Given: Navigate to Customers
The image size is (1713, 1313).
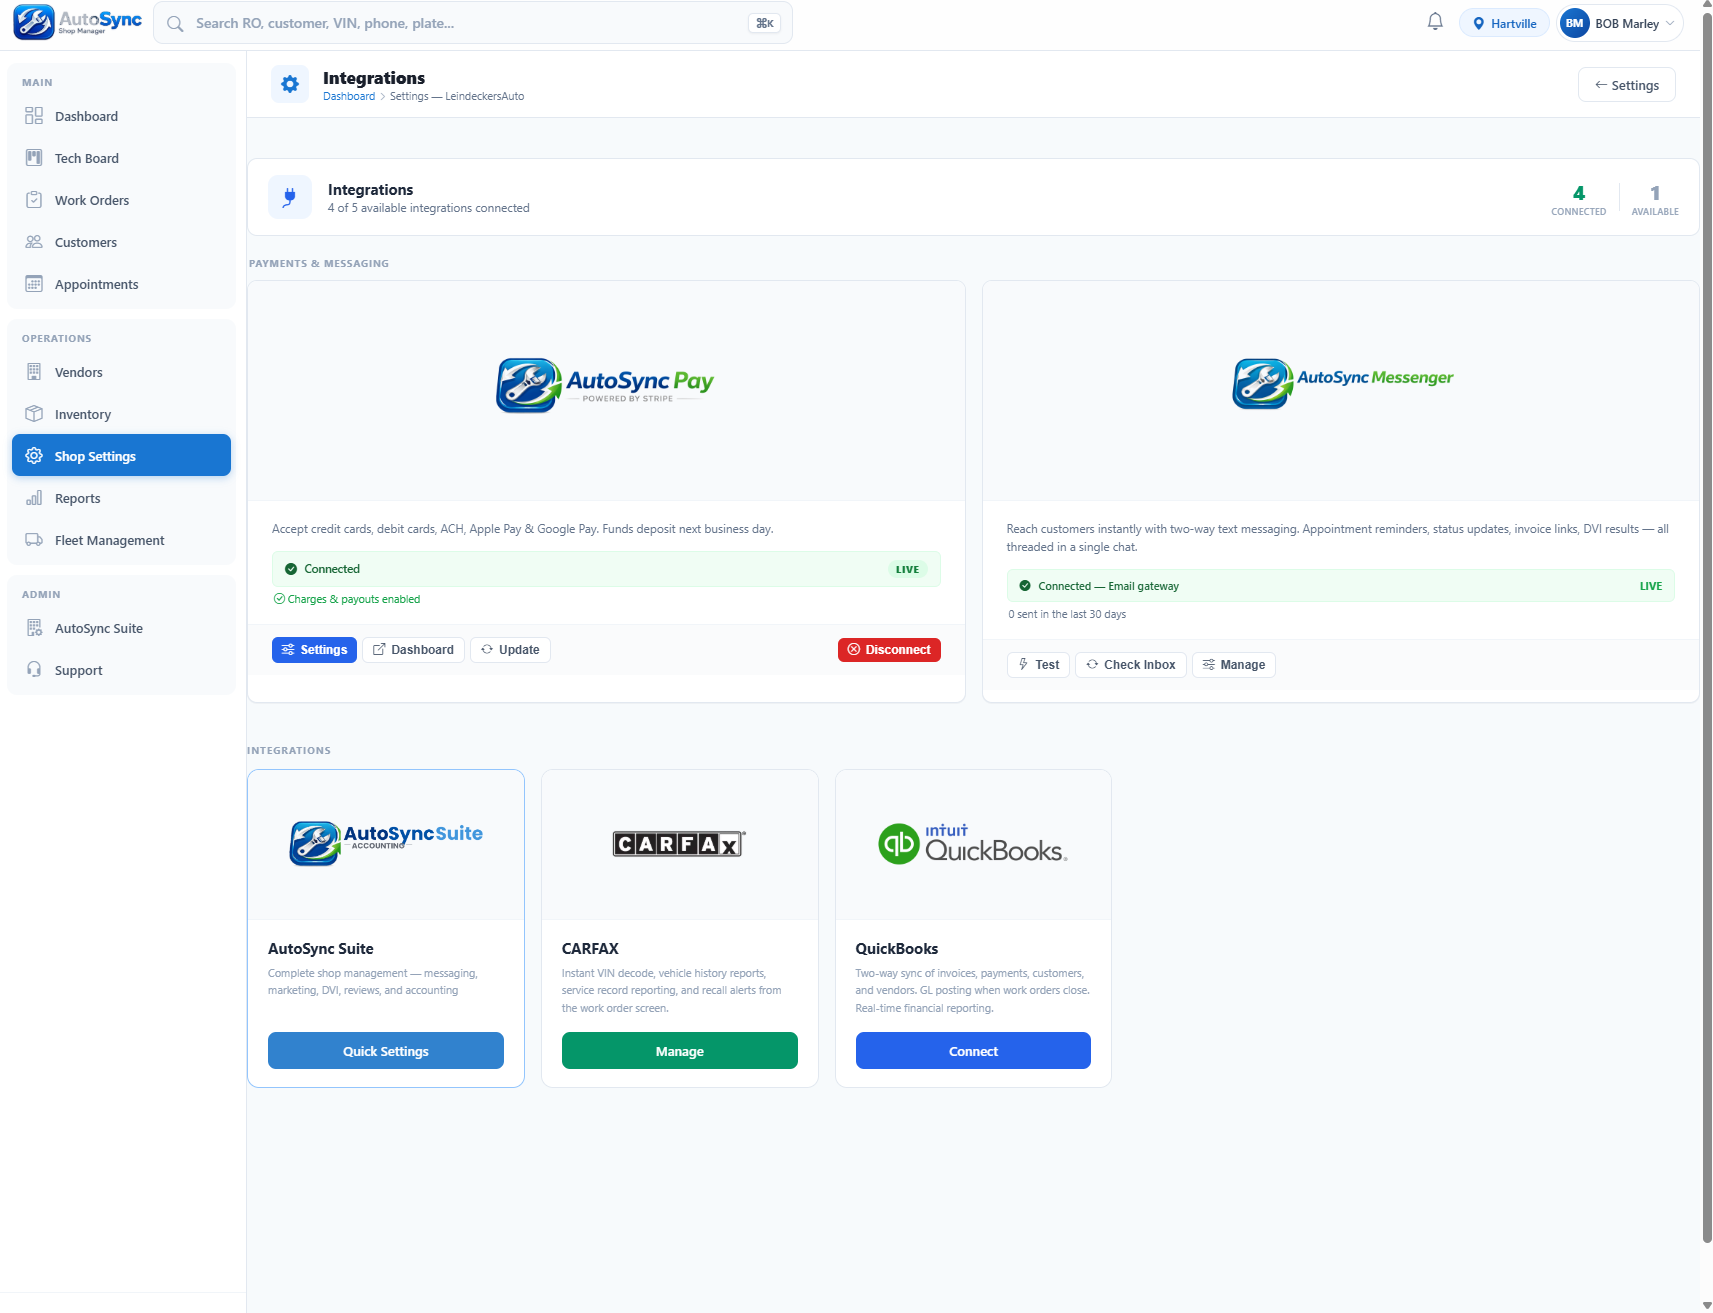Looking at the screenshot, I should pos(121,242).
